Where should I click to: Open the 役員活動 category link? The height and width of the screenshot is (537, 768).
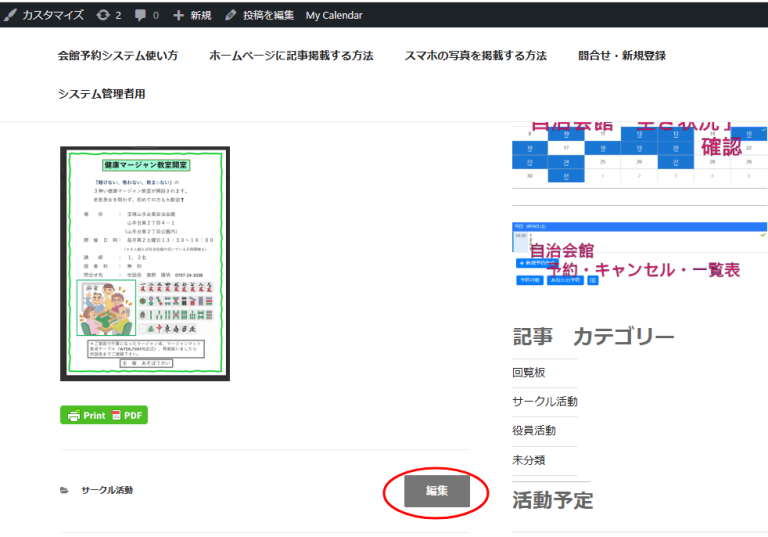click(534, 430)
